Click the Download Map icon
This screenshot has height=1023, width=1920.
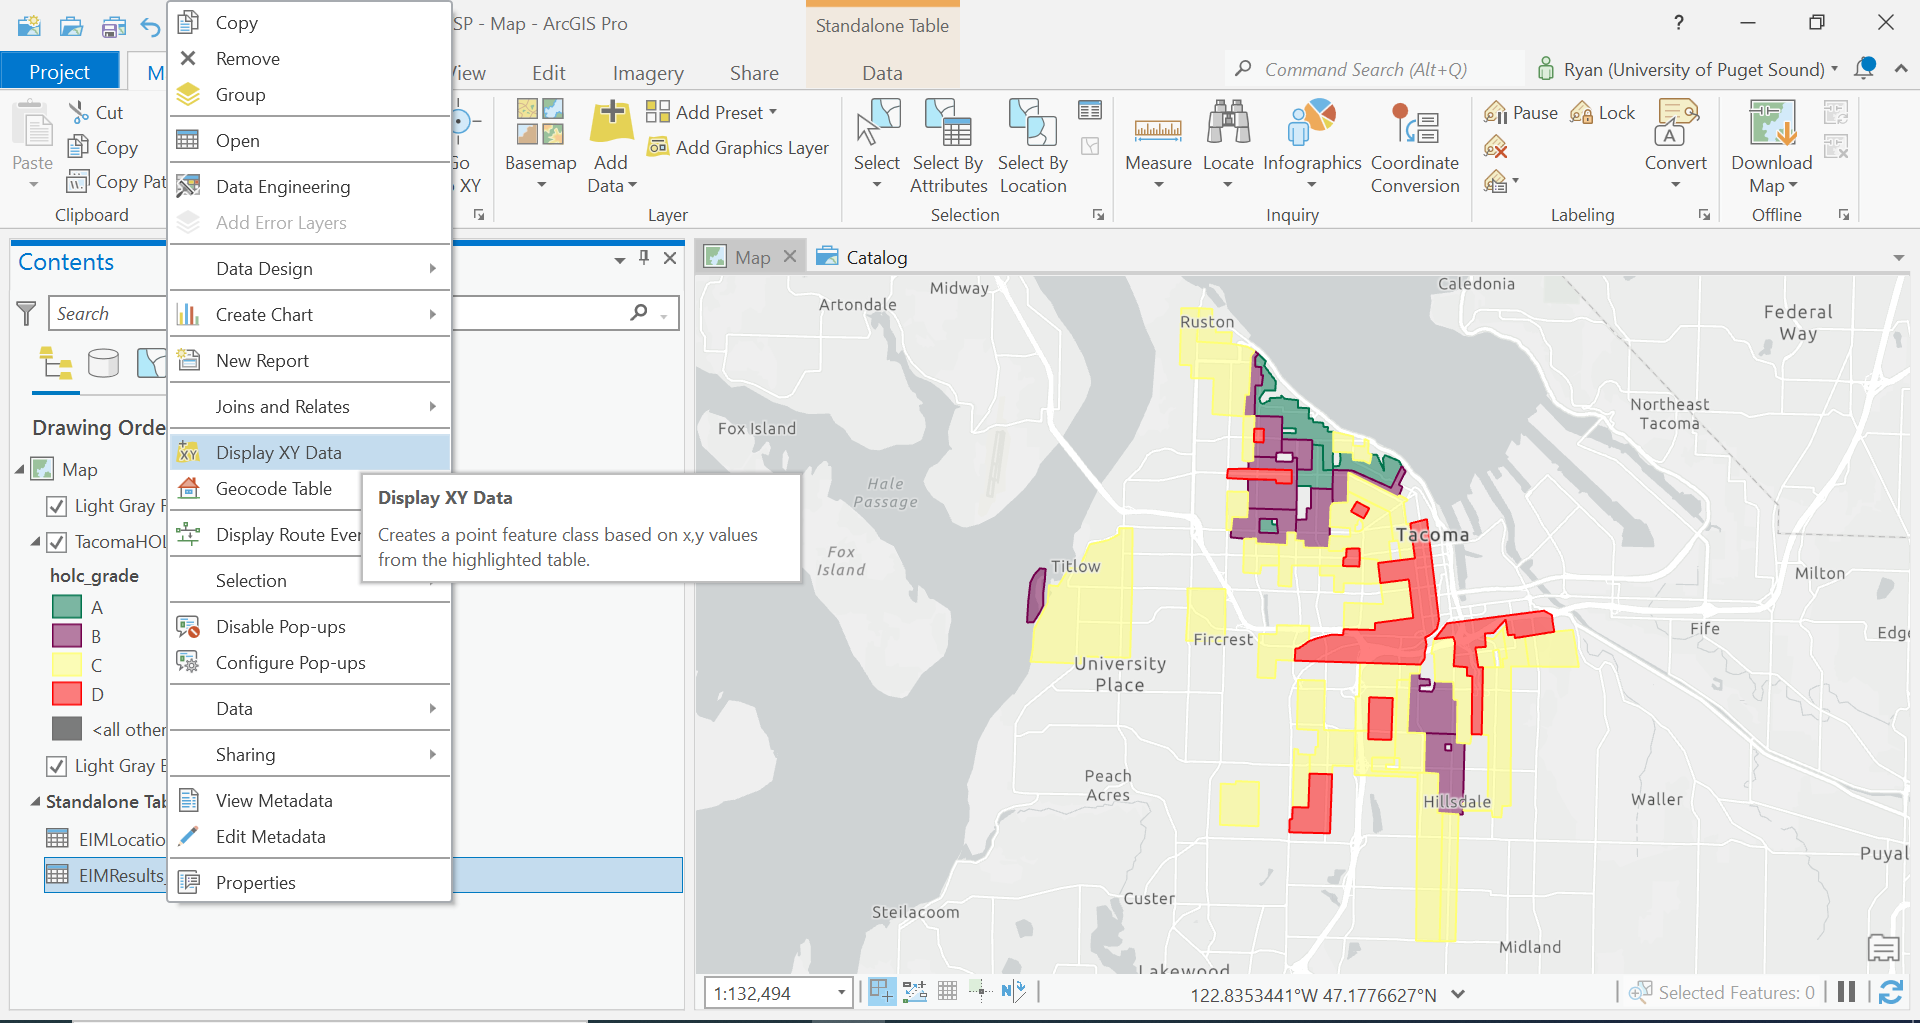tap(1771, 125)
